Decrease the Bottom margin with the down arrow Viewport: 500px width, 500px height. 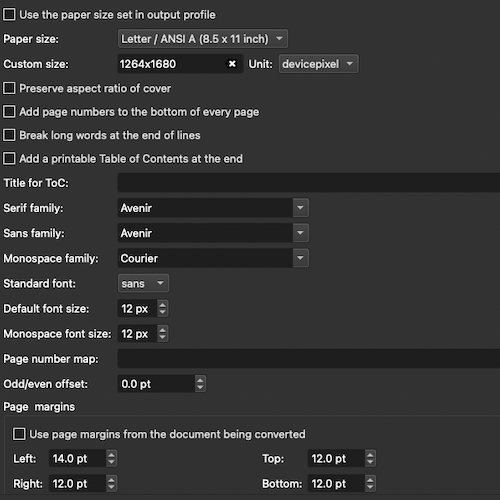[370, 488]
